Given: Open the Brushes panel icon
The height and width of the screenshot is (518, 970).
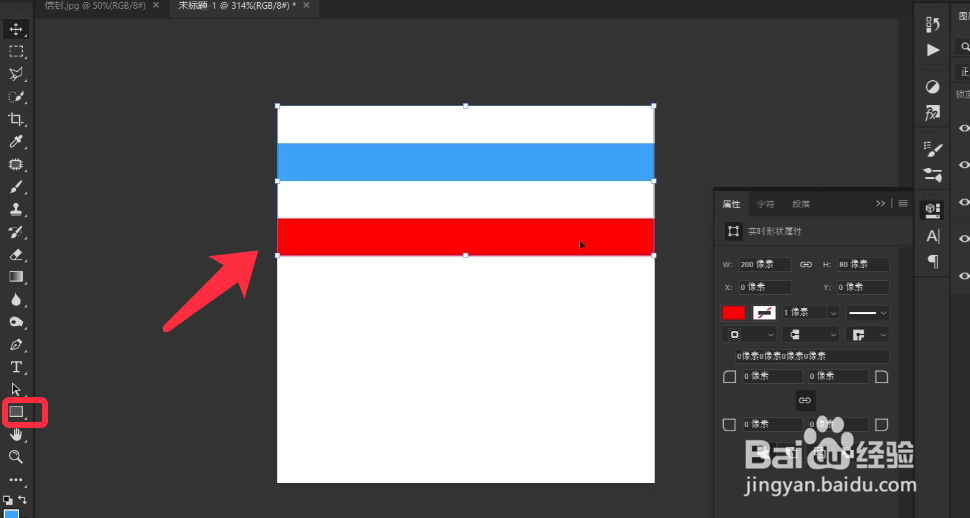Looking at the screenshot, I should point(932,175).
